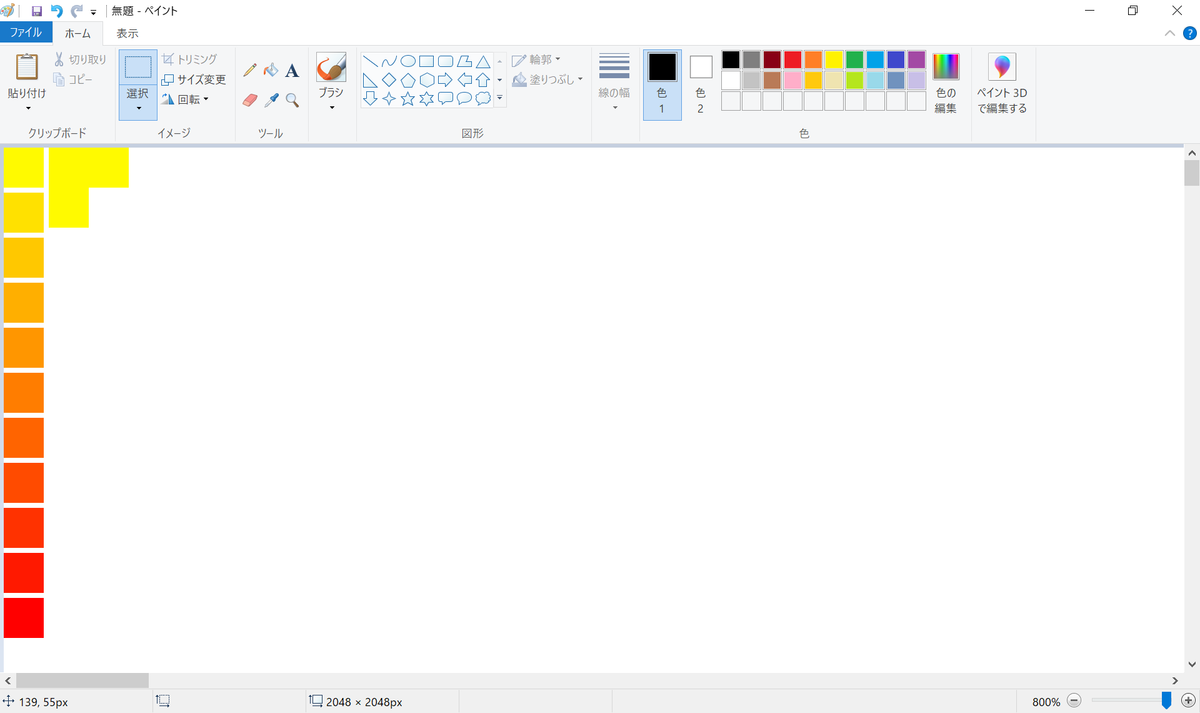This screenshot has height=713, width=1200.
Task: Choose the Text tool
Action: 291,71
